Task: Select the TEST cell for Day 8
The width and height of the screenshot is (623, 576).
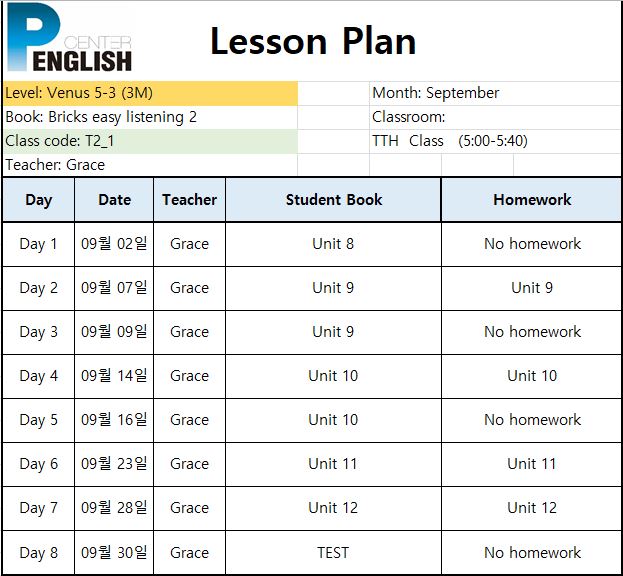Action: coord(333,553)
